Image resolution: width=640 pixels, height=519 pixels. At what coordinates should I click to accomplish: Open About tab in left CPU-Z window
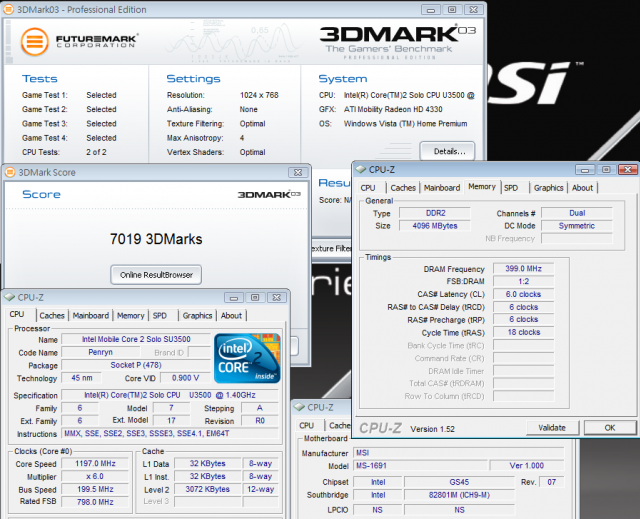231,315
